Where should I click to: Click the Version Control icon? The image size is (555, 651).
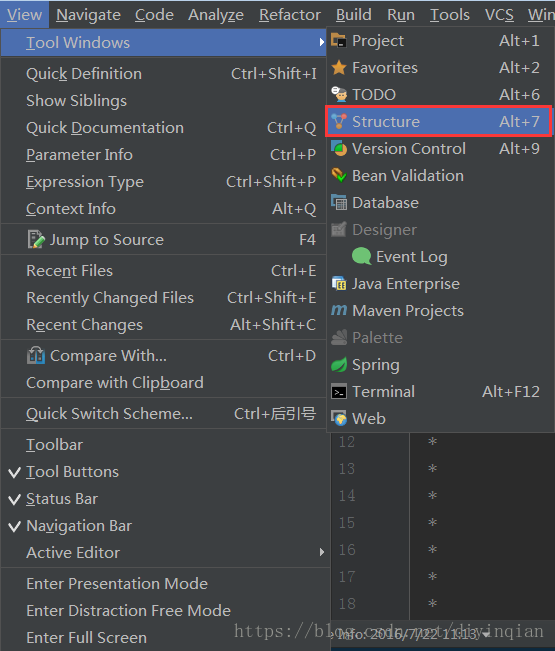click(339, 149)
